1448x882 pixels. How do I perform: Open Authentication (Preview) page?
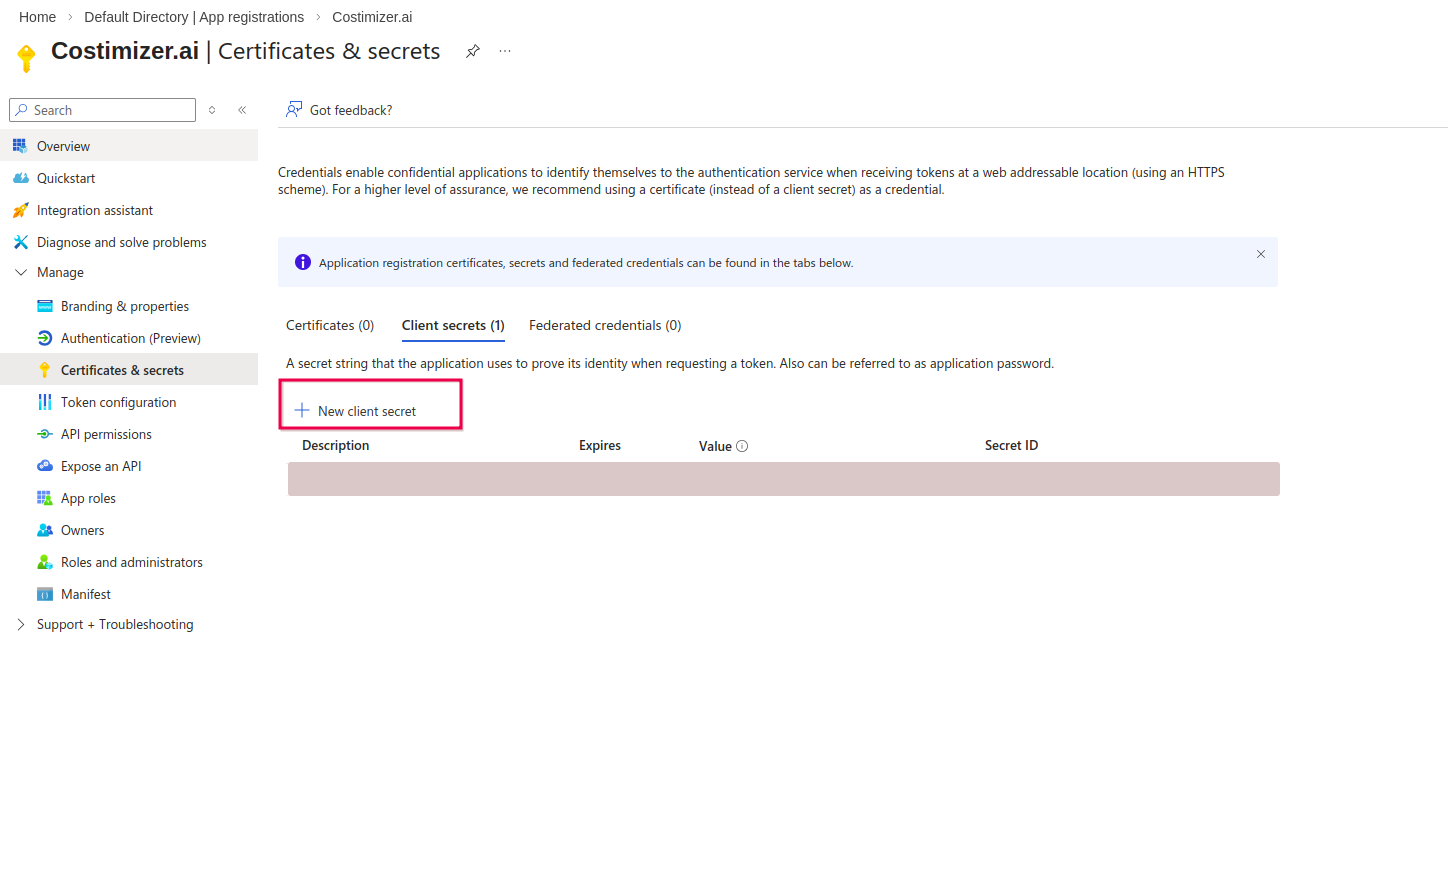coord(131,338)
